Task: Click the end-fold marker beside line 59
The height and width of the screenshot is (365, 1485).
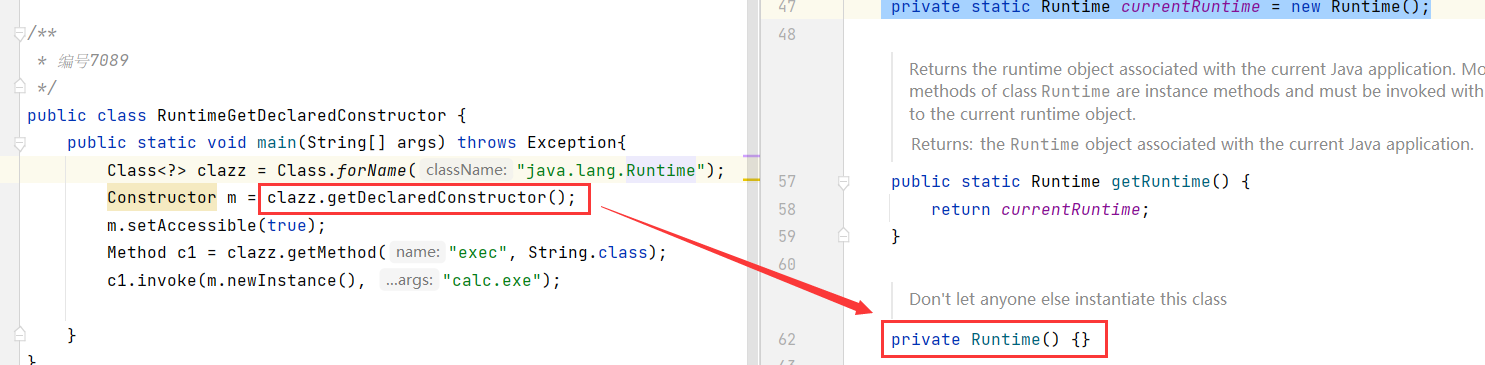Action: (x=843, y=237)
